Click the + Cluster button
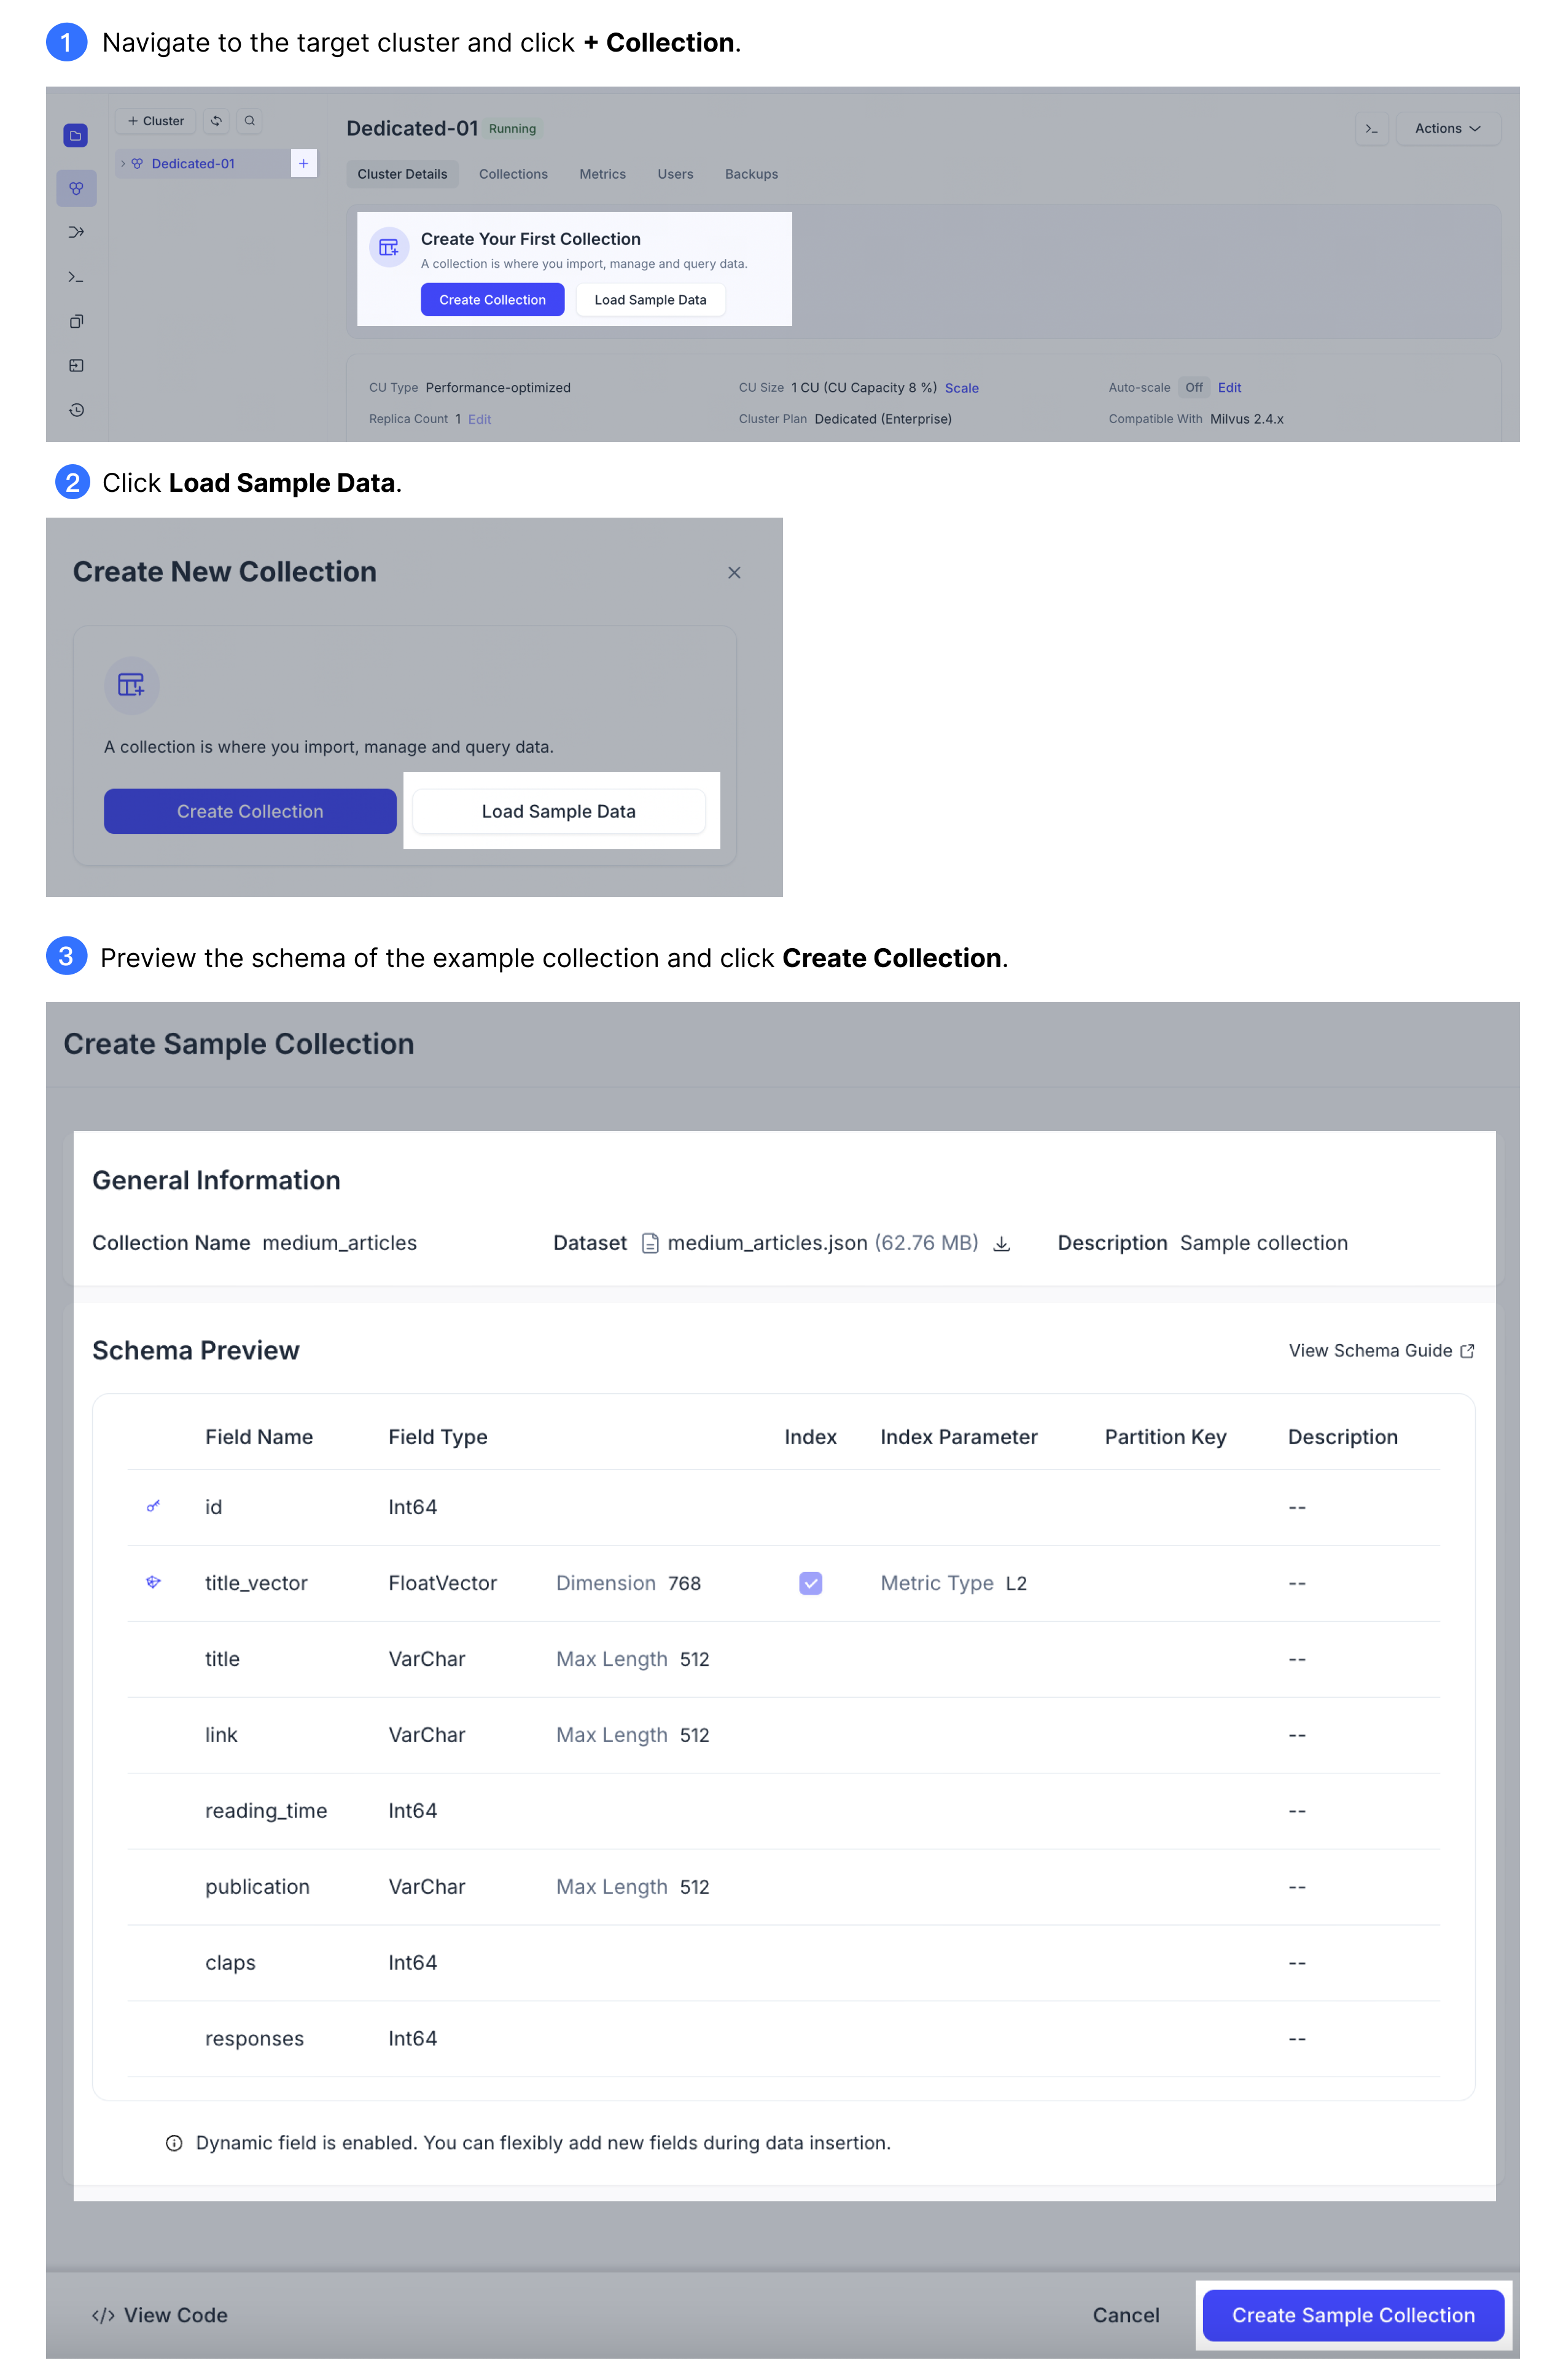Viewport: 1566px width, 2380px height. (x=156, y=121)
